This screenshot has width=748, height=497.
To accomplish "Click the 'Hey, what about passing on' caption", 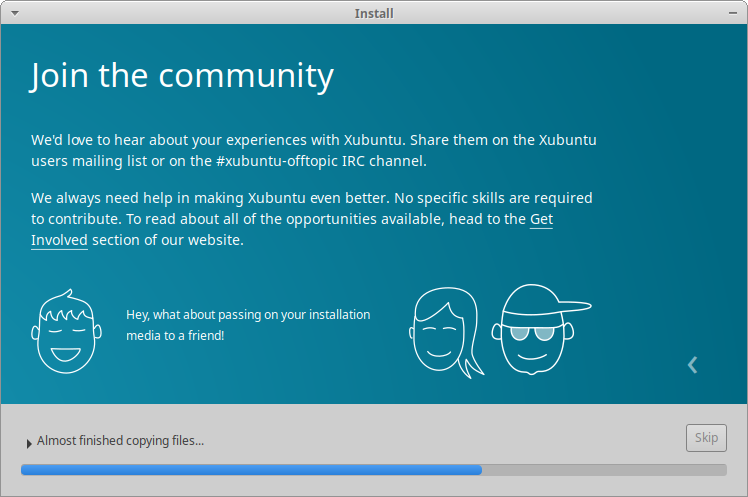I will (248, 314).
